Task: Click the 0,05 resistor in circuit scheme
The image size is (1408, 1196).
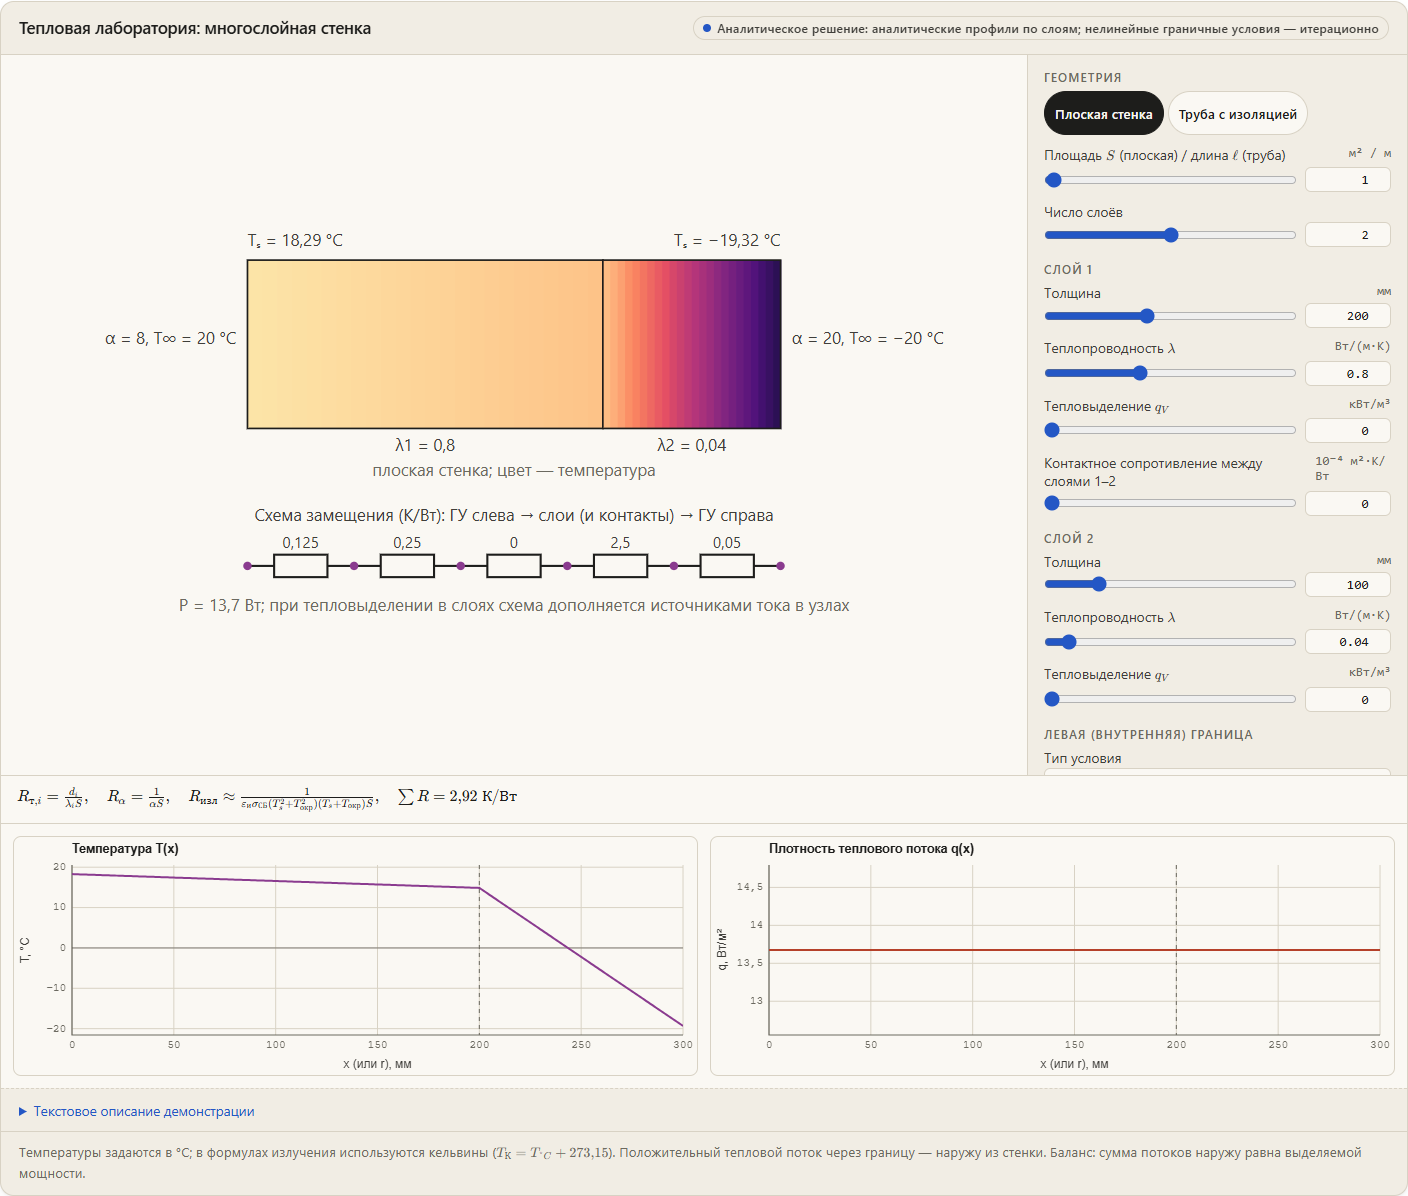Action: click(x=727, y=566)
